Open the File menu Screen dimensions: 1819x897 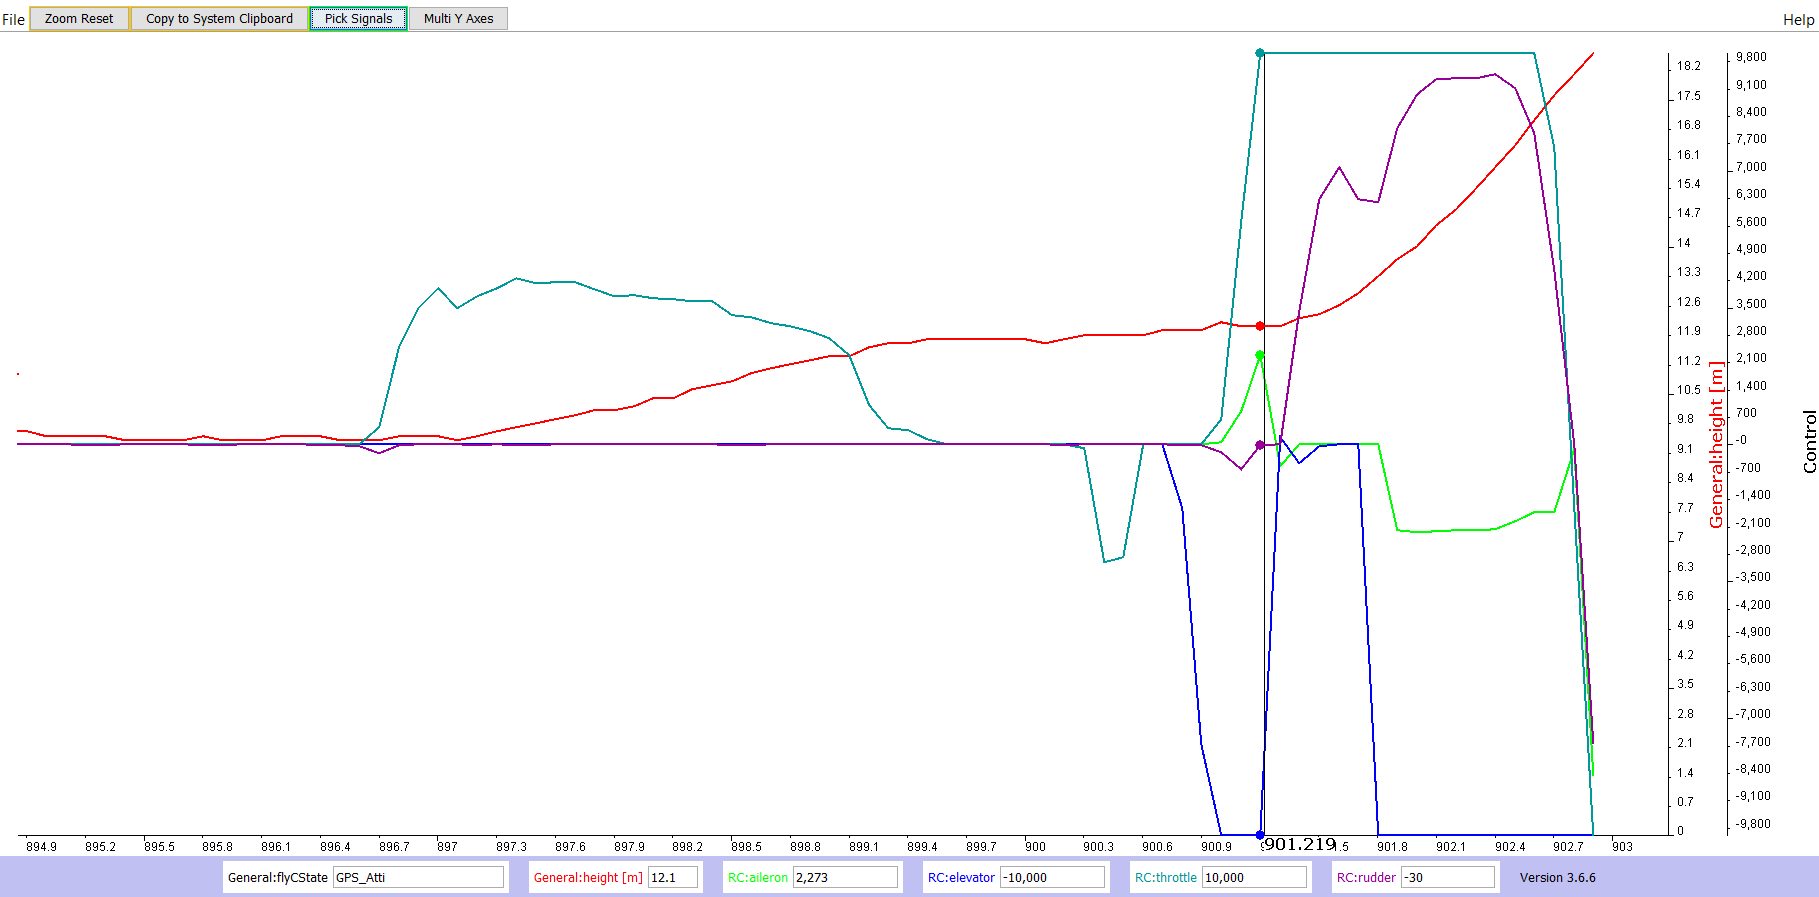pyautogui.click(x=13, y=19)
